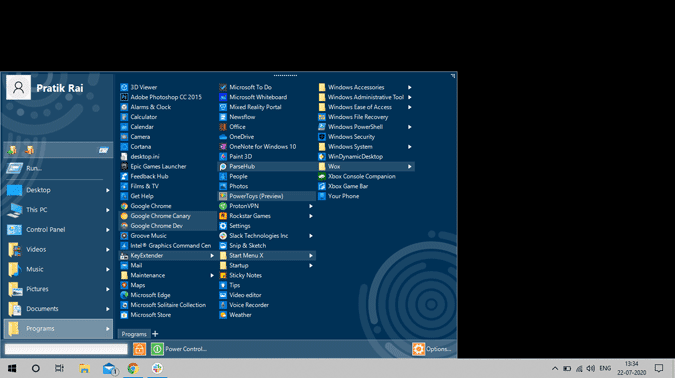Open Your Phone icon

(x=322, y=196)
